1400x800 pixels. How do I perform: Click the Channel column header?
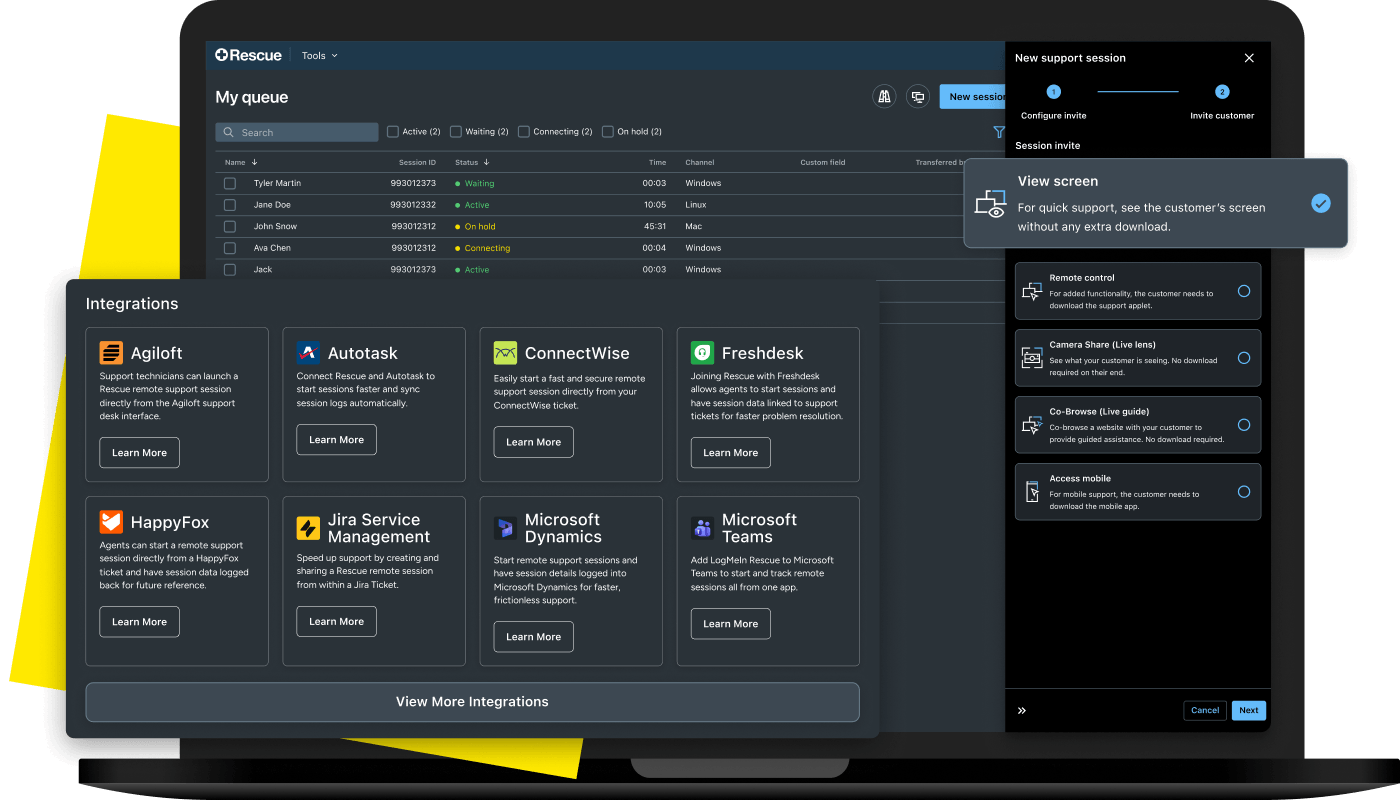(x=700, y=162)
